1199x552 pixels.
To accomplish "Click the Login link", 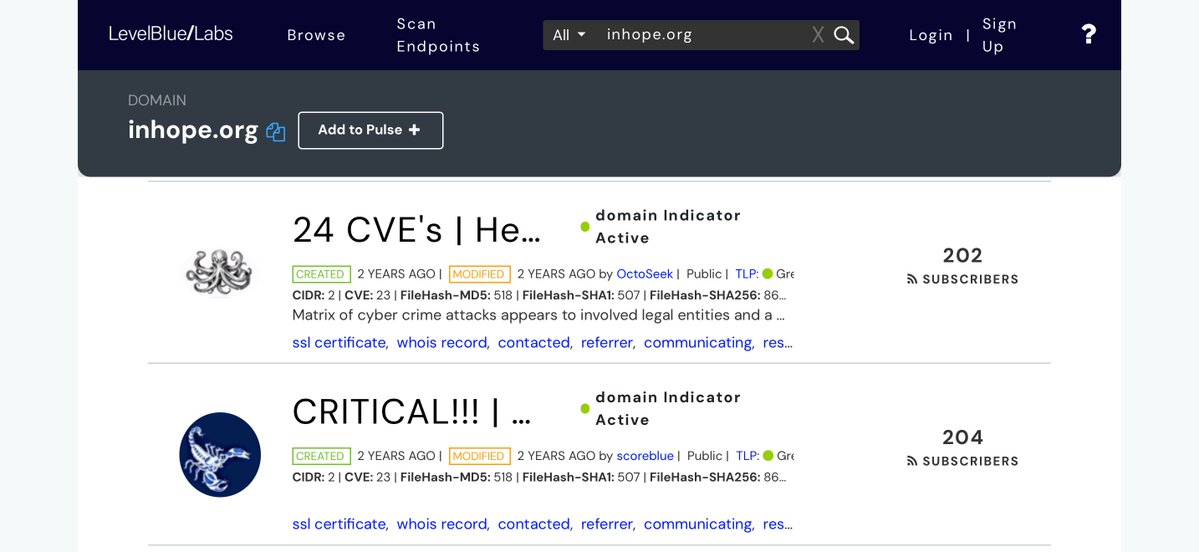I will tap(930, 35).
